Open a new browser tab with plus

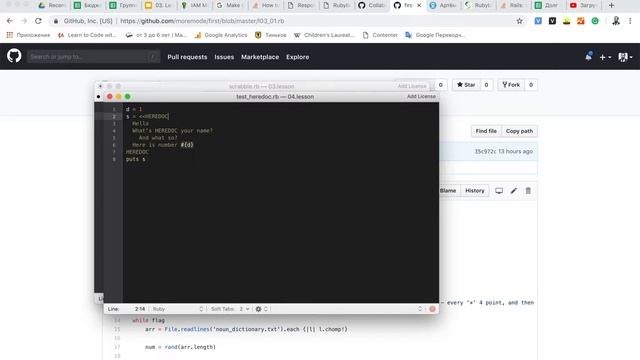pyautogui.click(x=611, y=5)
